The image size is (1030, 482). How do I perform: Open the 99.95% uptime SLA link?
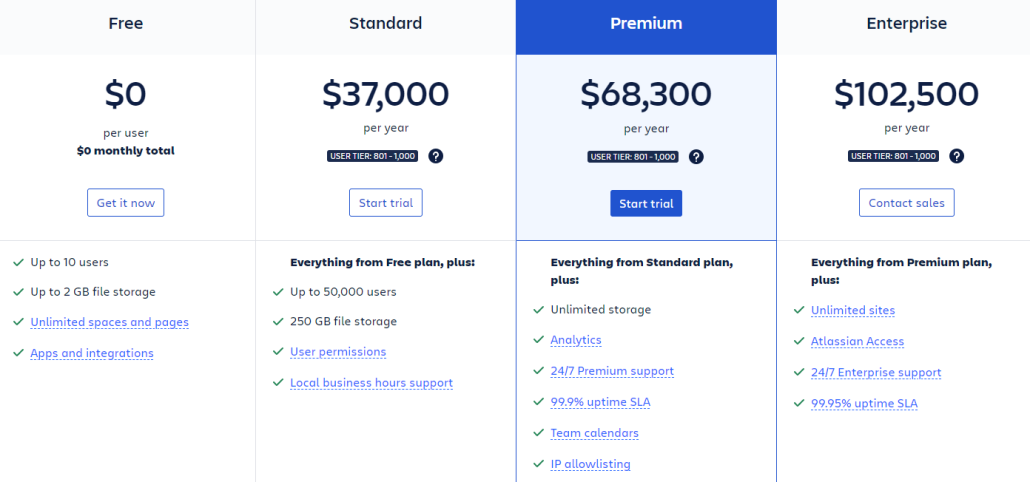tap(864, 403)
